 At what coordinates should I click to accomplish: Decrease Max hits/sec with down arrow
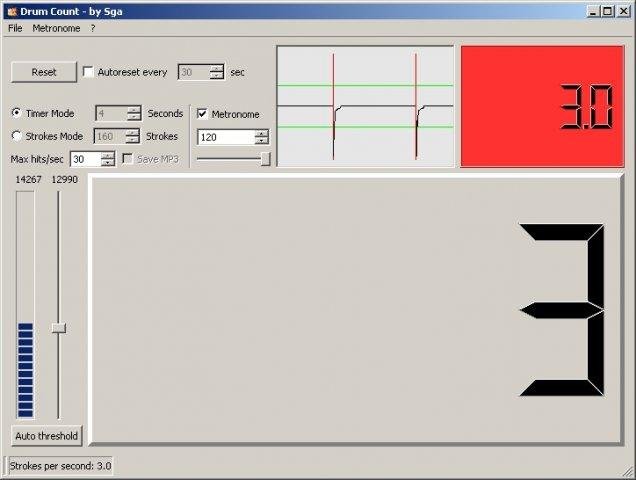point(107,163)
